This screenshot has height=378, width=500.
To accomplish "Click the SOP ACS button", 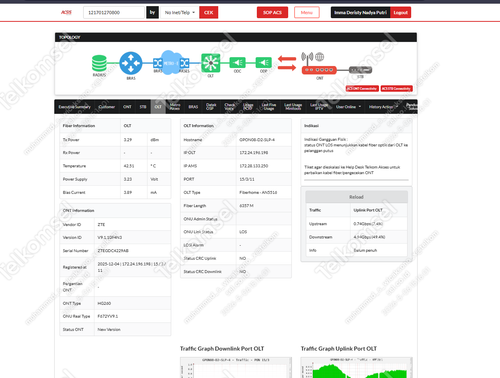I will pyautogui.click(x=272, y=13).
